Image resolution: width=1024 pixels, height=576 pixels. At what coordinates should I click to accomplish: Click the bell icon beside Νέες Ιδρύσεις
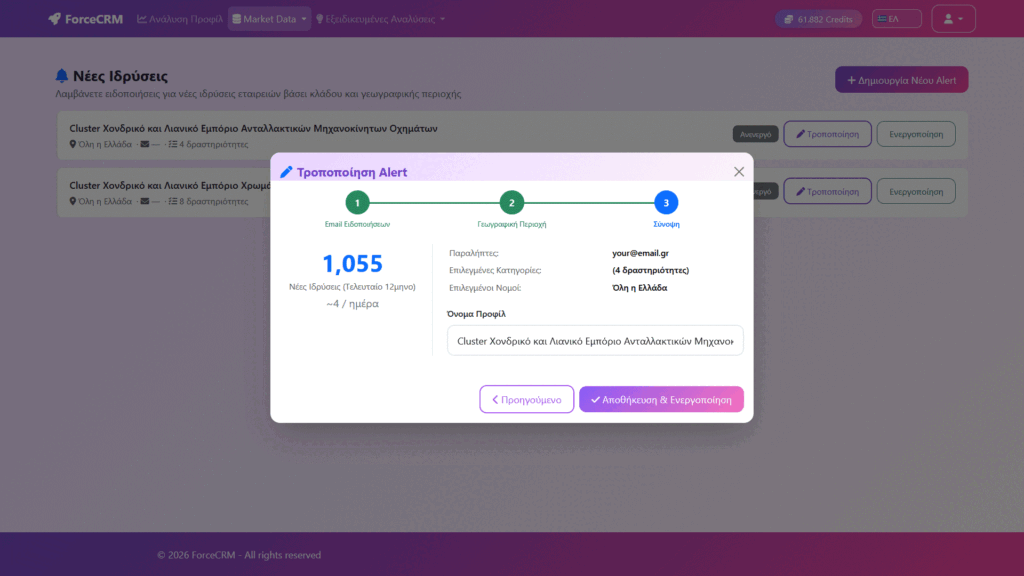point(62,76)
